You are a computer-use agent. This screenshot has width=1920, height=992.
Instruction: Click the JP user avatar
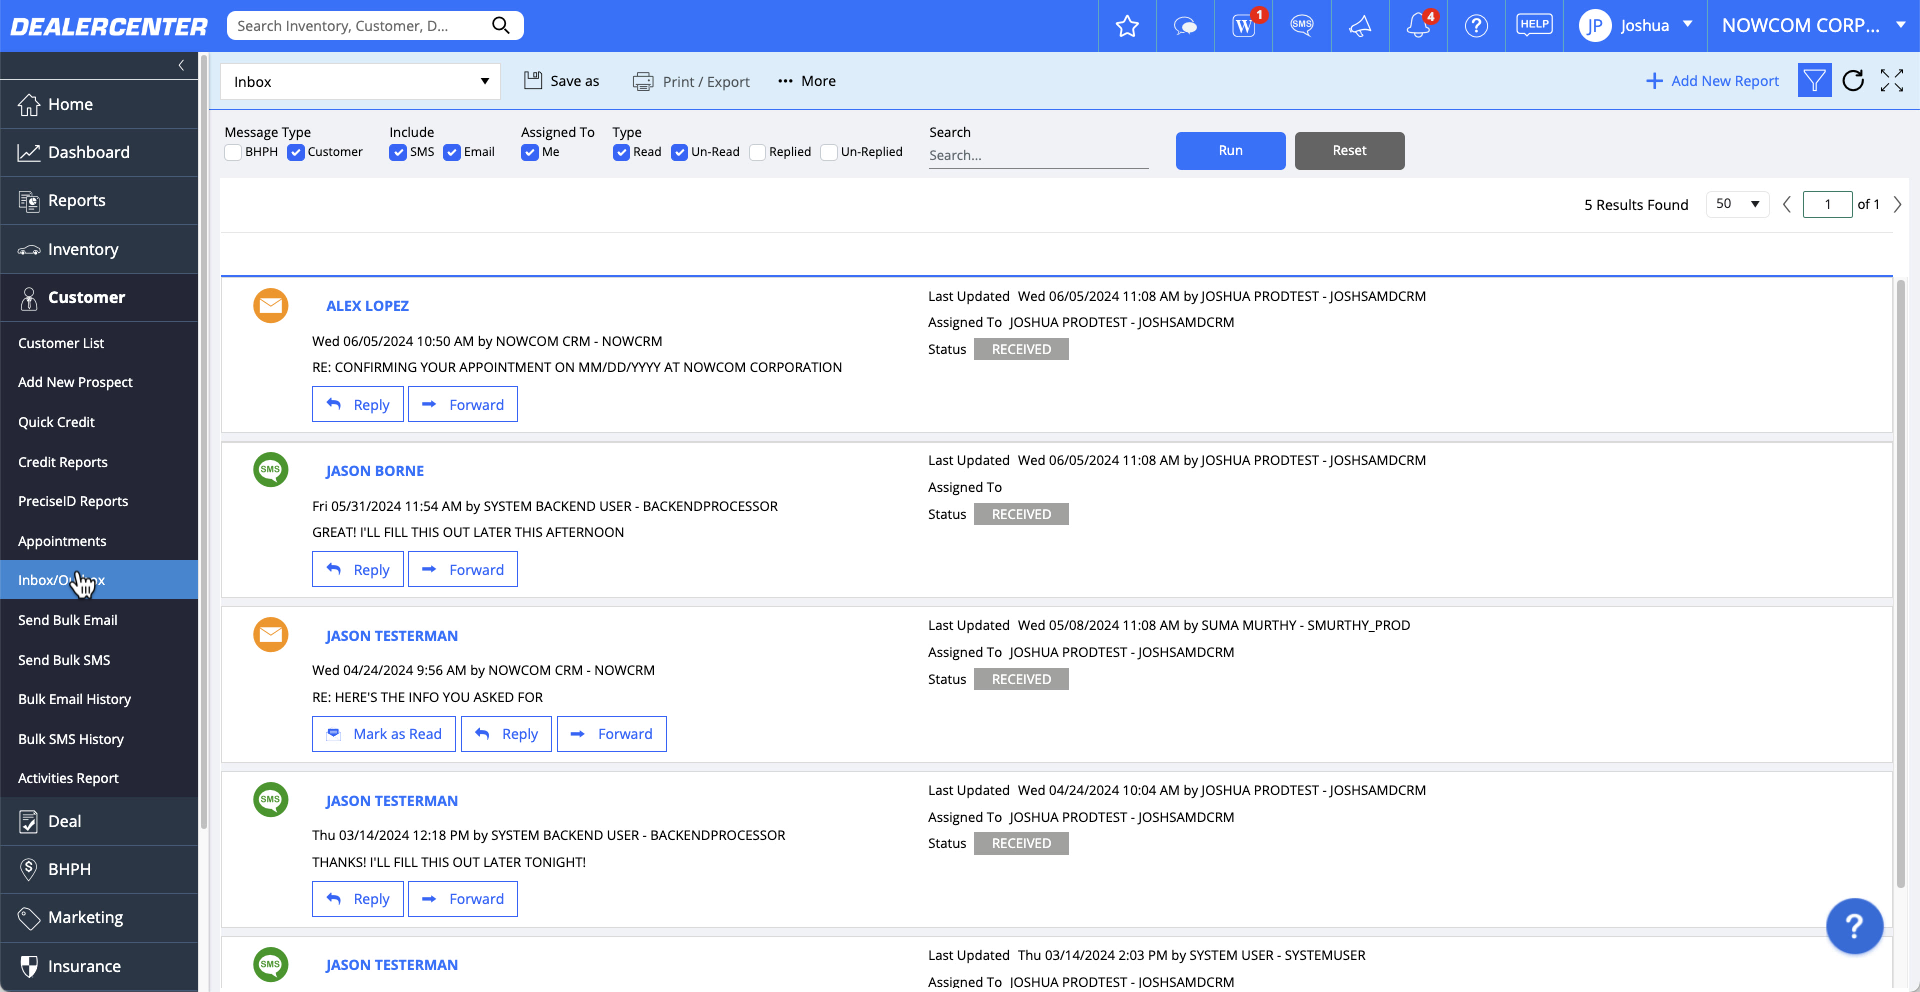click(1595, 26)
